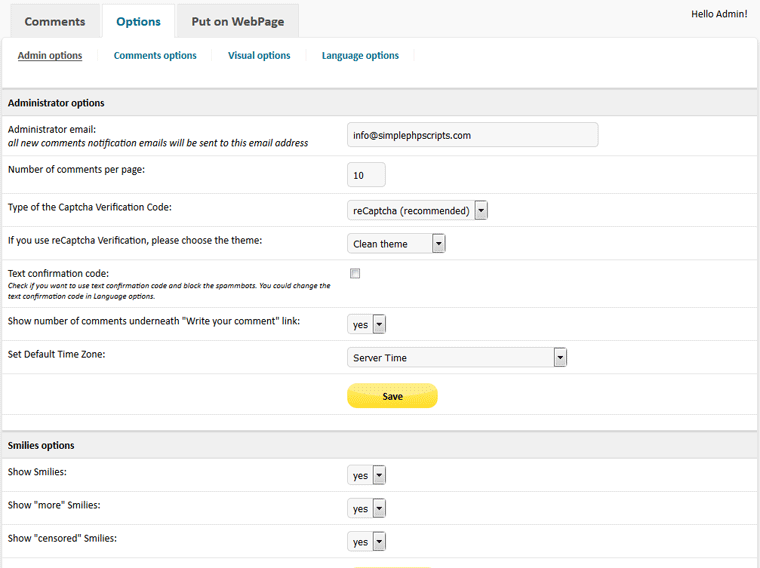Click the Hello Admin! greeting text

pos(719,14)
